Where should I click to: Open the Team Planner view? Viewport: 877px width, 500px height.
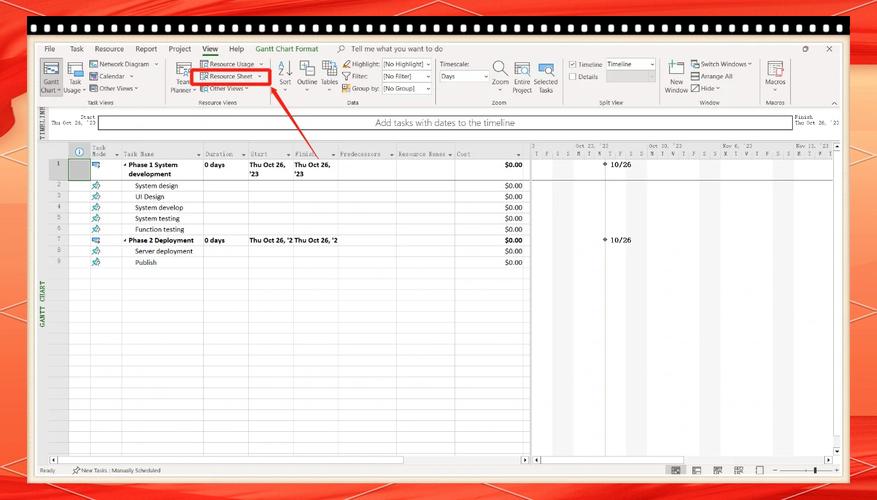(x=182, y=76)
